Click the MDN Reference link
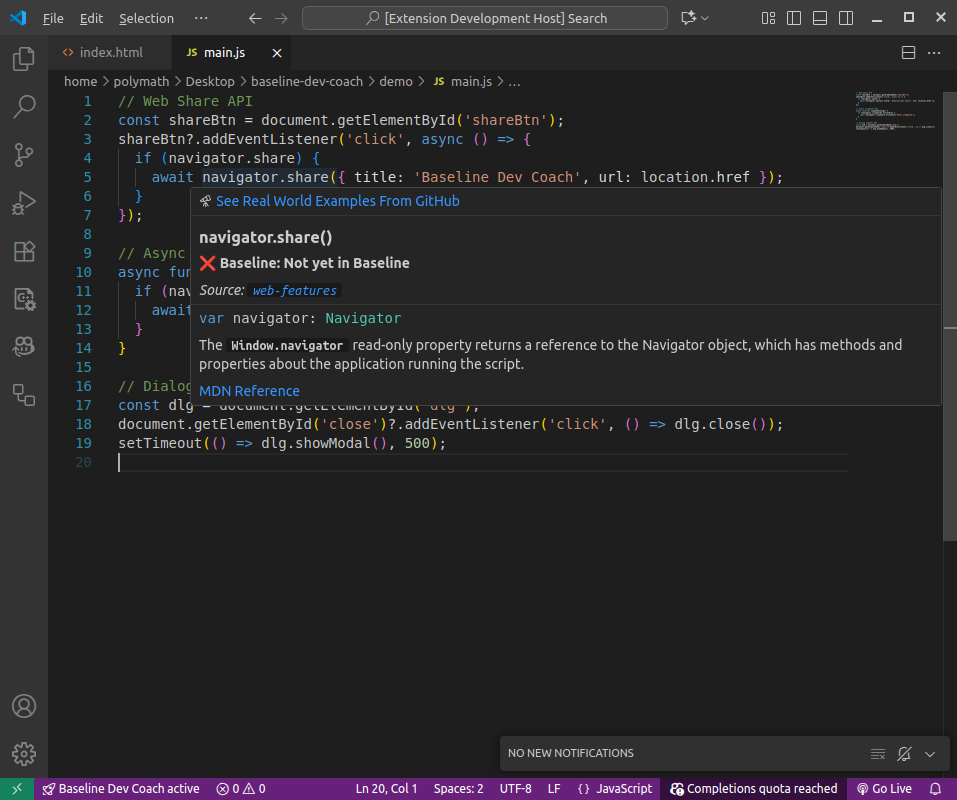Viewport: 957px width, 800px height. point(249,391)
